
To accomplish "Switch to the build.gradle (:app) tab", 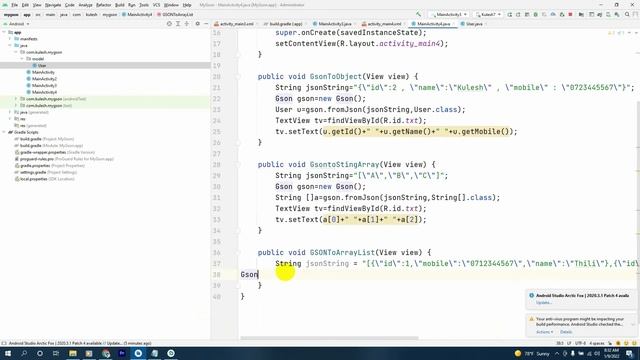I will click(285, 24).
